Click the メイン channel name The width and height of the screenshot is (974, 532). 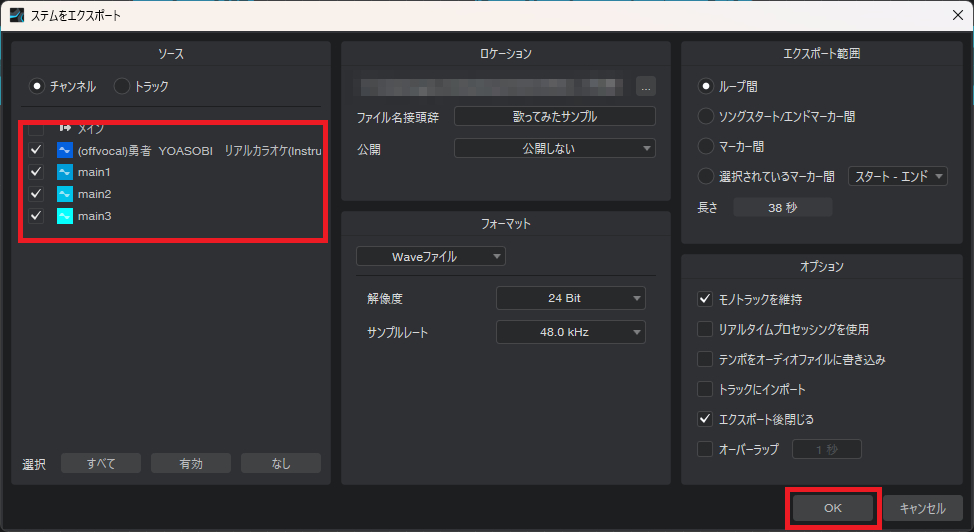click(91, 129)
